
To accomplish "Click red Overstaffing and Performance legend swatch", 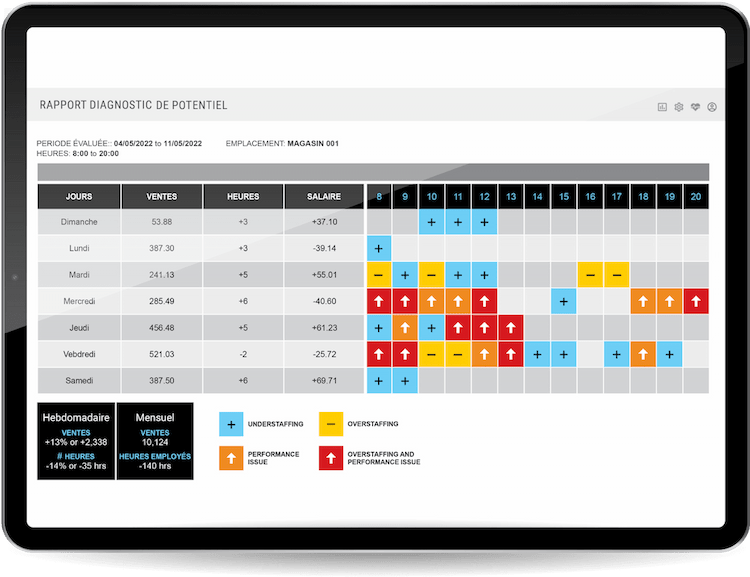I will tap(331, 458).
